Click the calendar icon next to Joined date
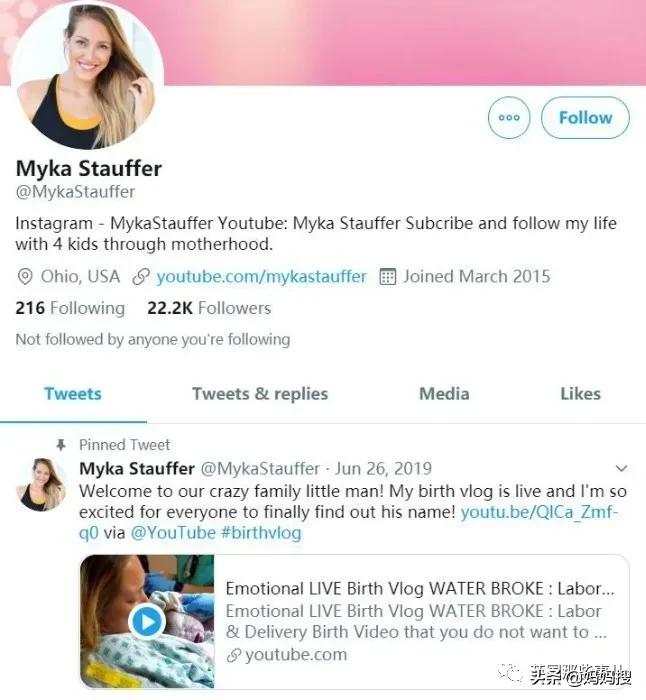Image resolution: width=646 pixels, height=700 pixels. pos(388,277)
